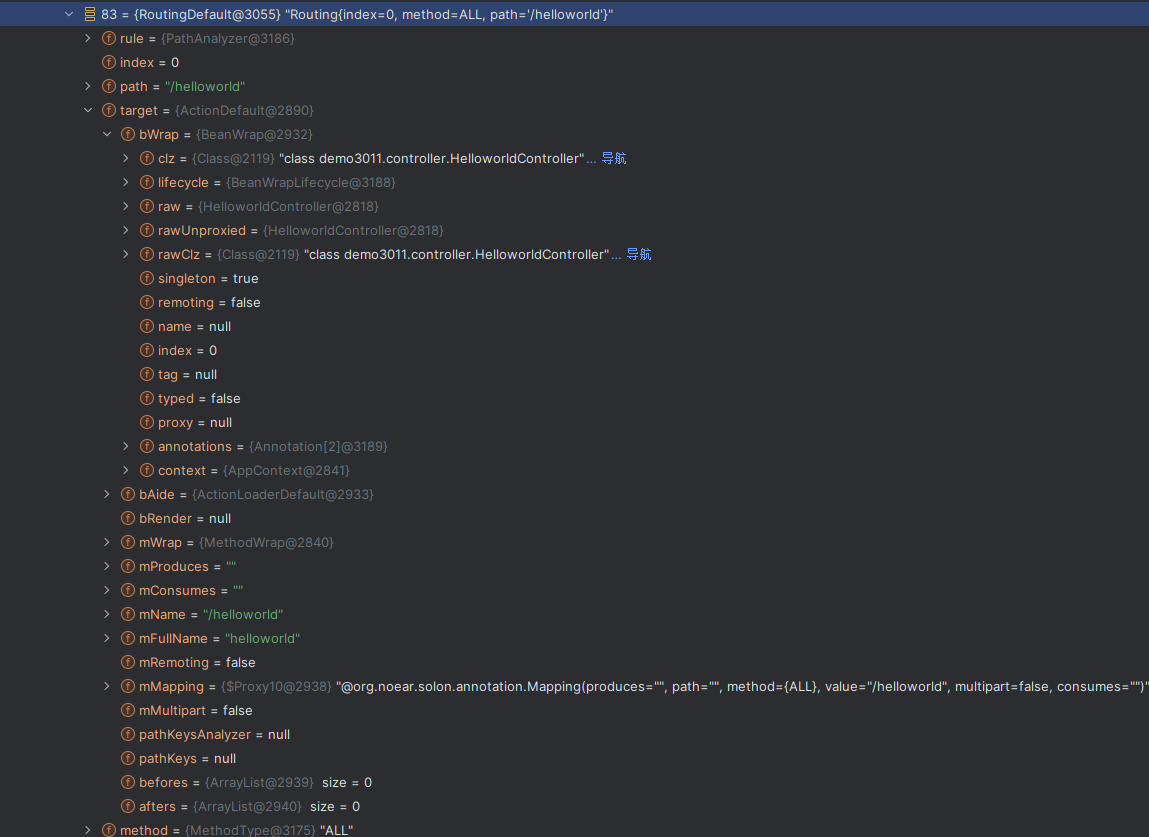1149x837 pixels.
Task: Expand the lifecycle BeanWrapLifecycle field
Action: click(x=126, y=182)
